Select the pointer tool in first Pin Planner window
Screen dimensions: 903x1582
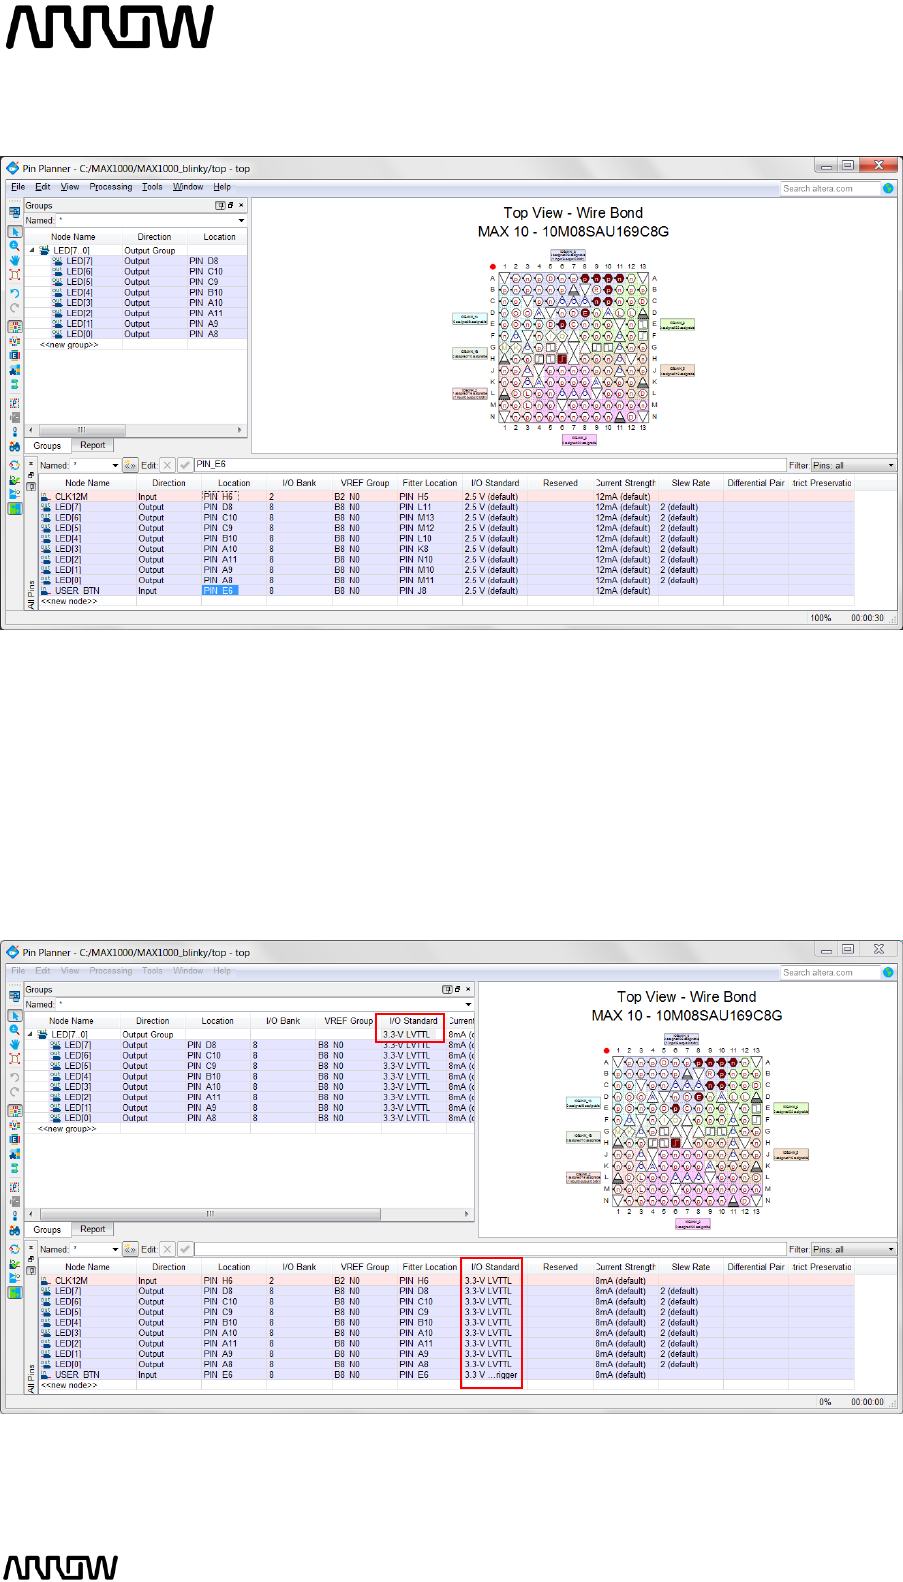pos(14,232)
